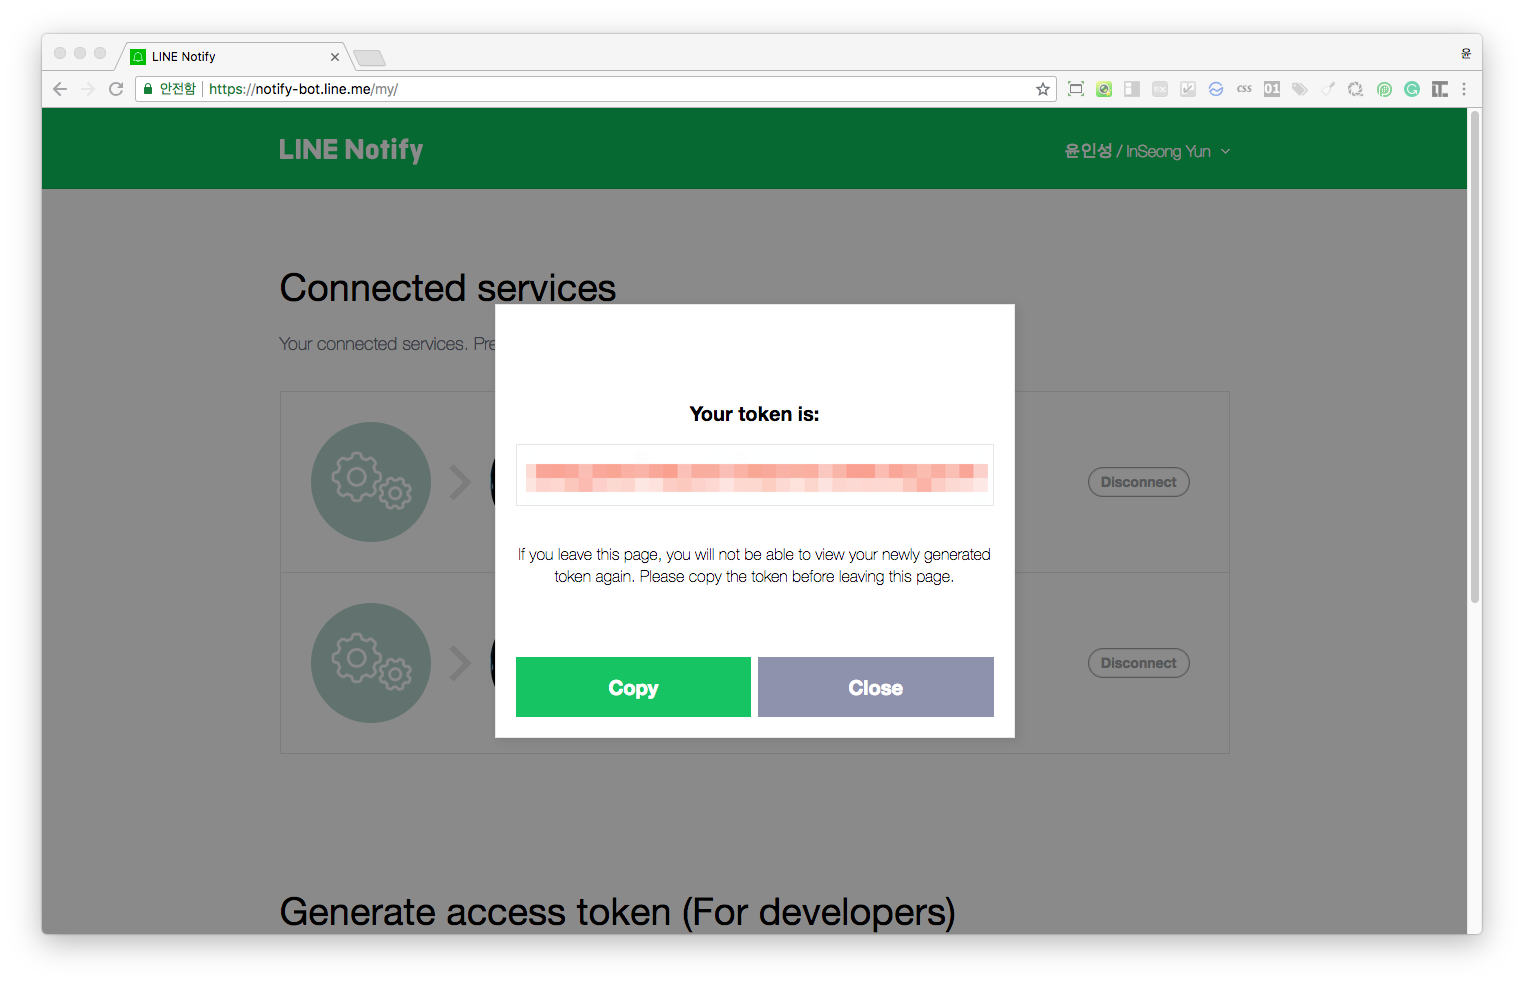Bookmark this page with the star icon

1043,89
